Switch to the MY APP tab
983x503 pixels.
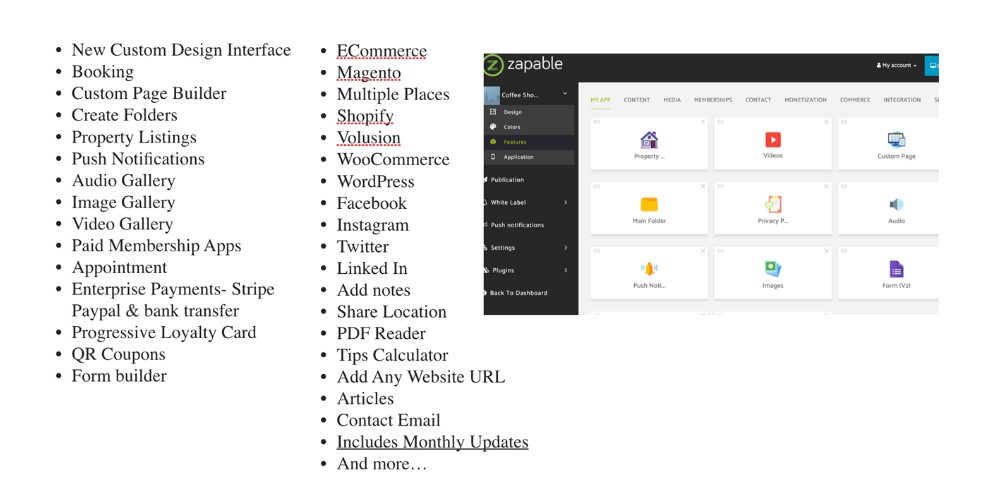pos(601,100)
